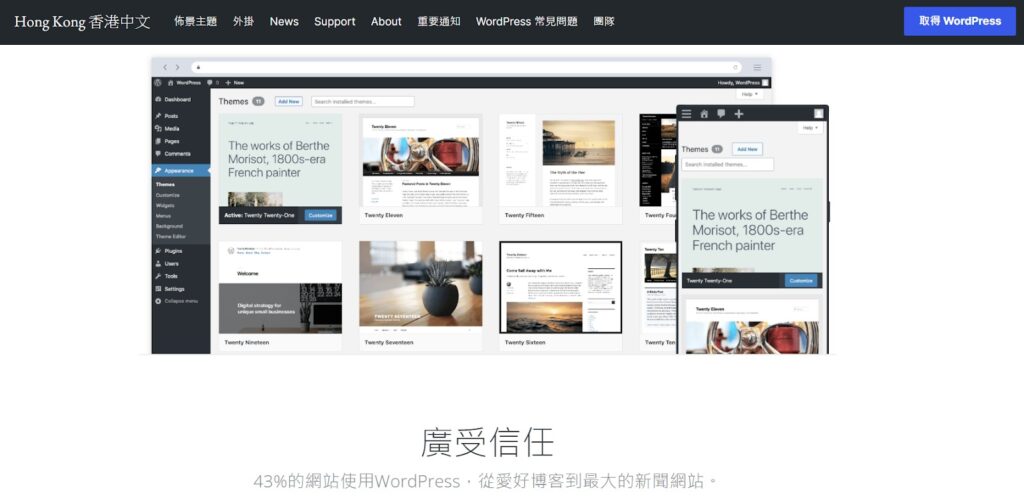
Task: Open the 團隊 menu item
Action: [x=604, y=22]
